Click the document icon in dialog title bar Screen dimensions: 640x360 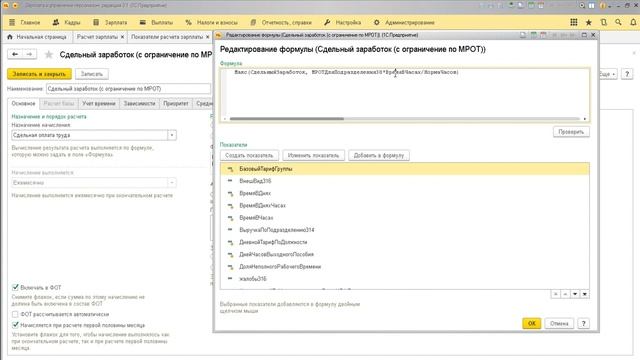[x=523, y=35]
